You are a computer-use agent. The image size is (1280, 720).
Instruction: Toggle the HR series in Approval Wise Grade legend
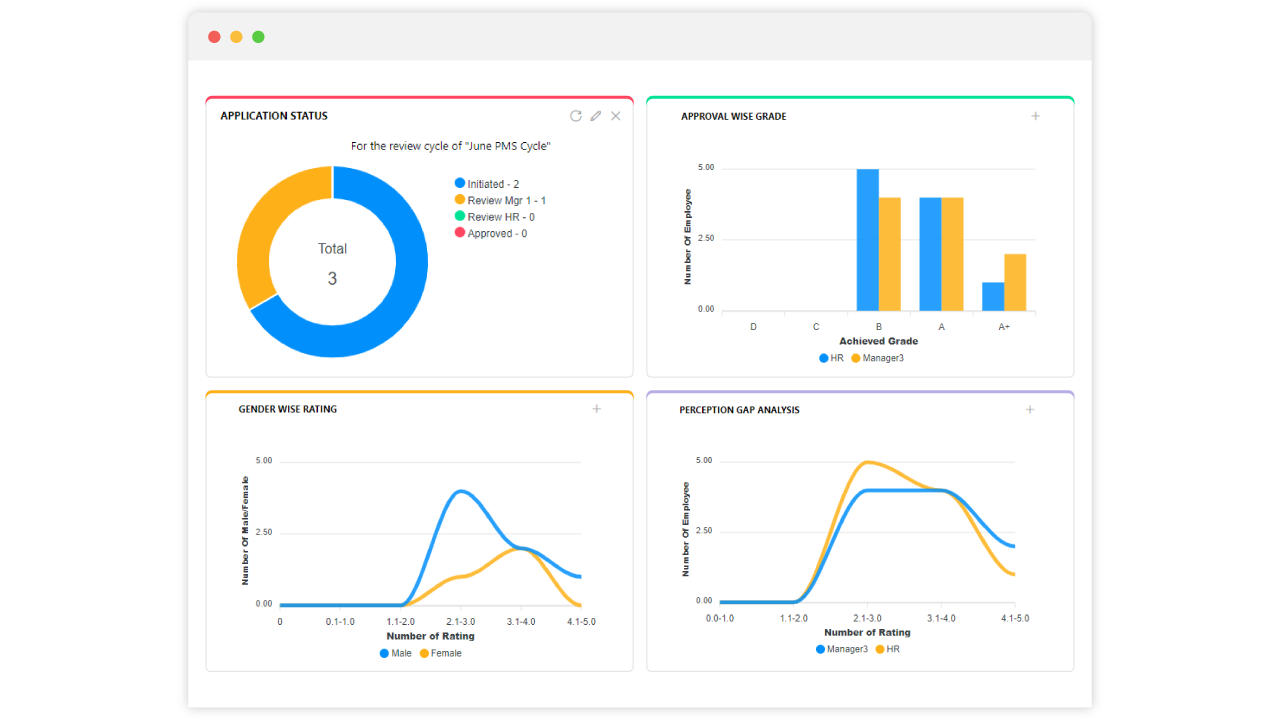click(831, 358)
